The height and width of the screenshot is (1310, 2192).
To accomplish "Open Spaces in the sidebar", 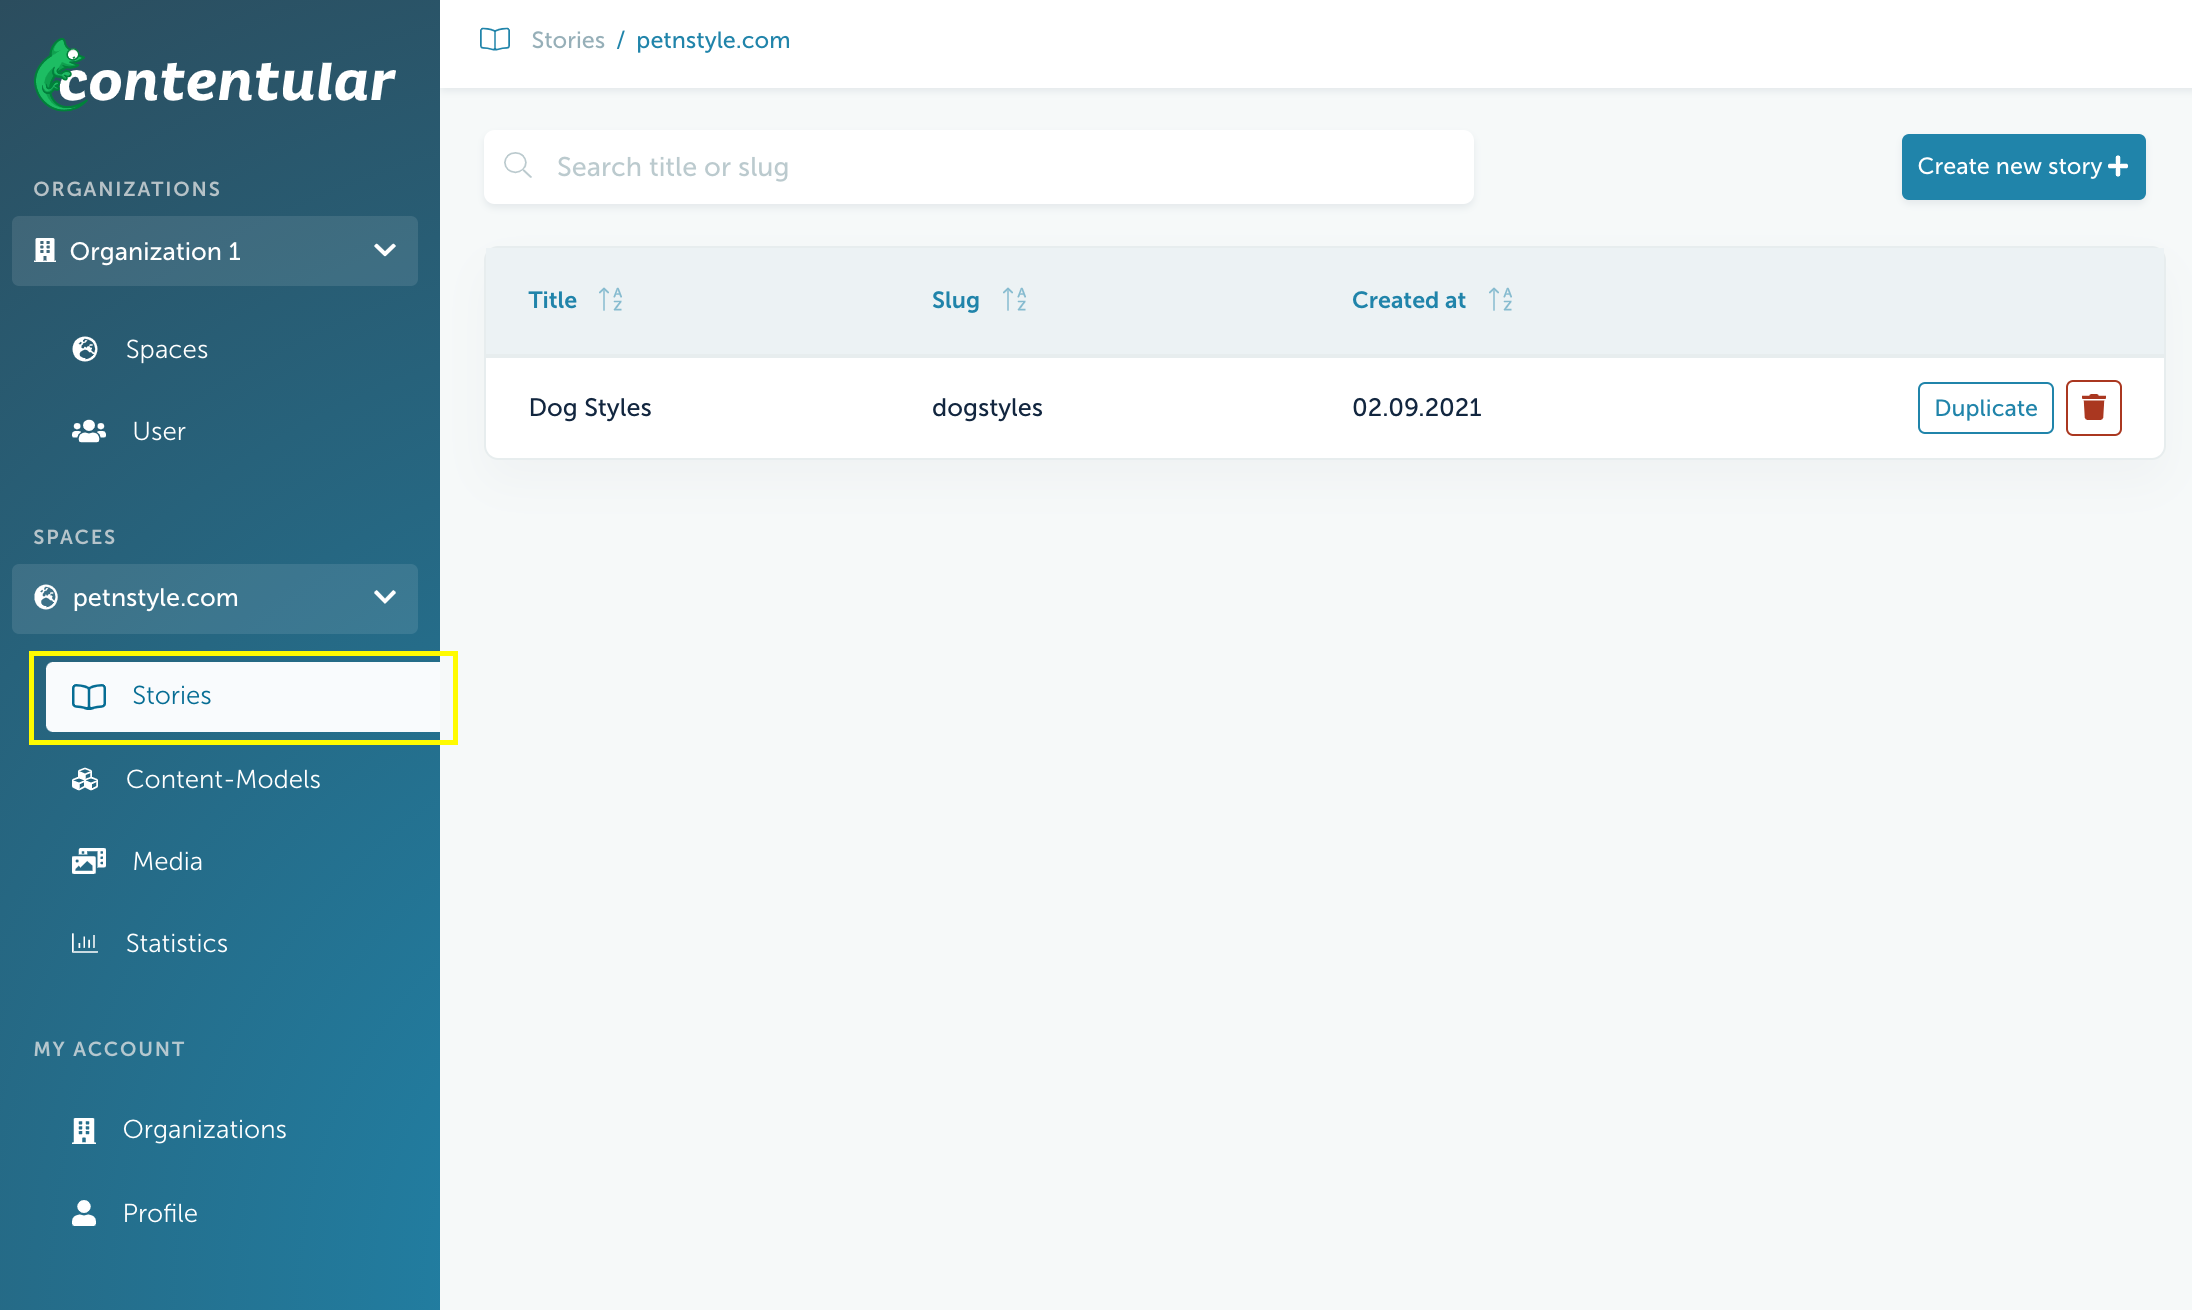I will (167, 349).
